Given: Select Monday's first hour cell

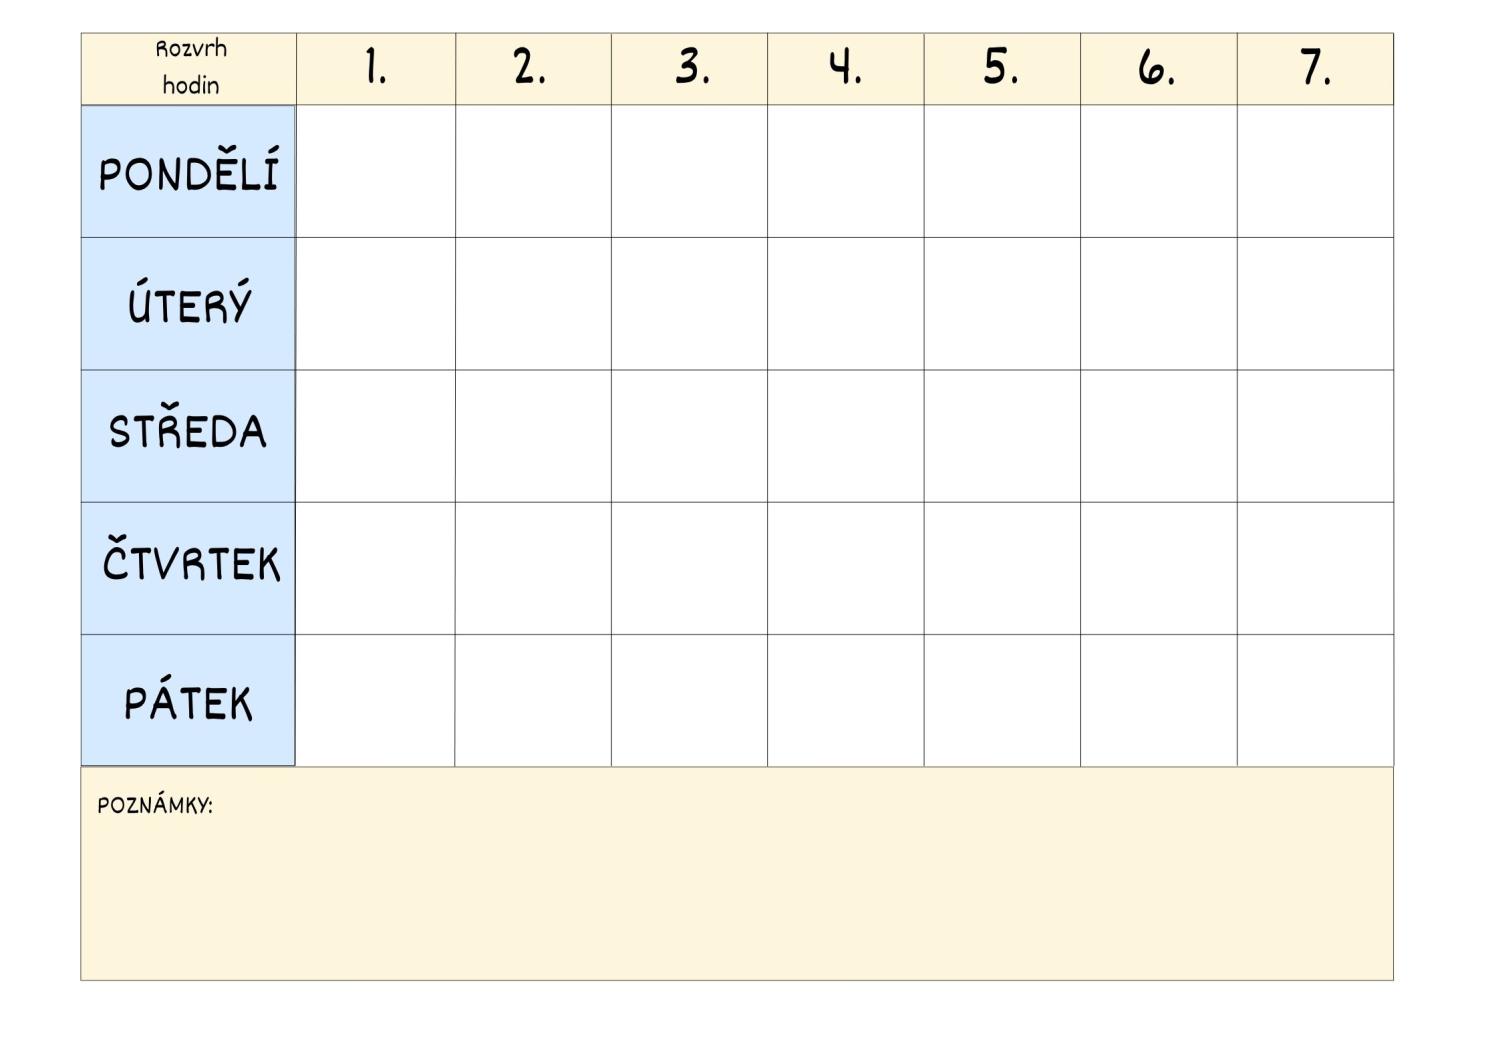Looking at the screenshot, I should (376, 172).
